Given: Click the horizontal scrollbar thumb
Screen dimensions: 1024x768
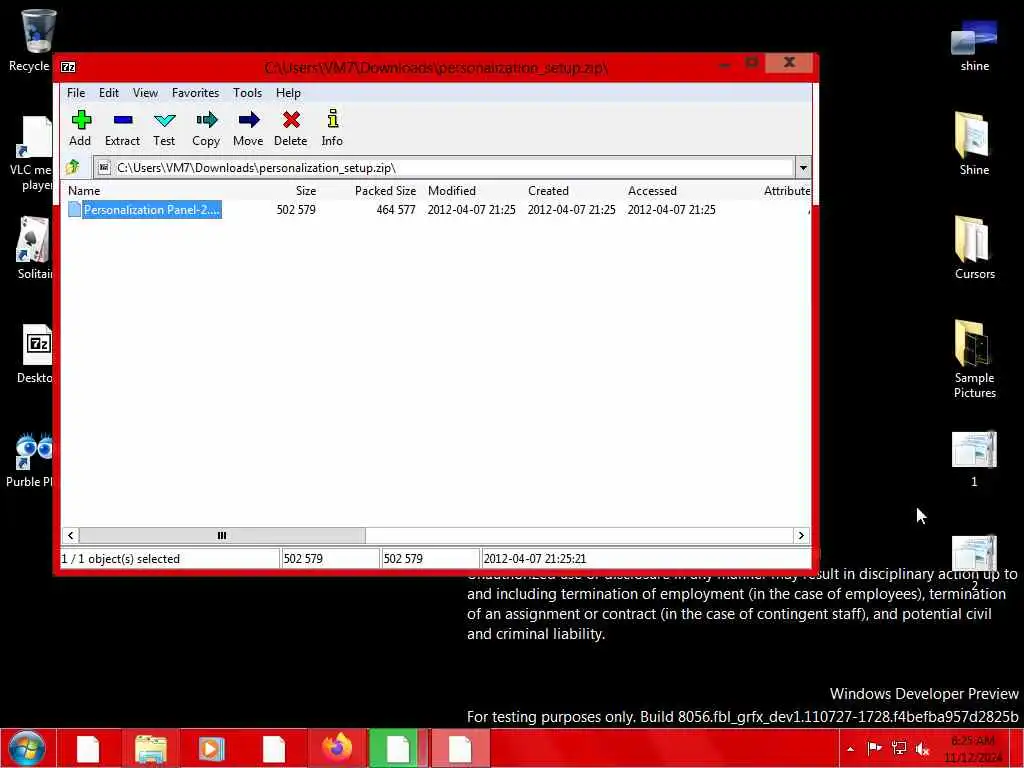Looking at the screenshot, I should pos(222,536).
